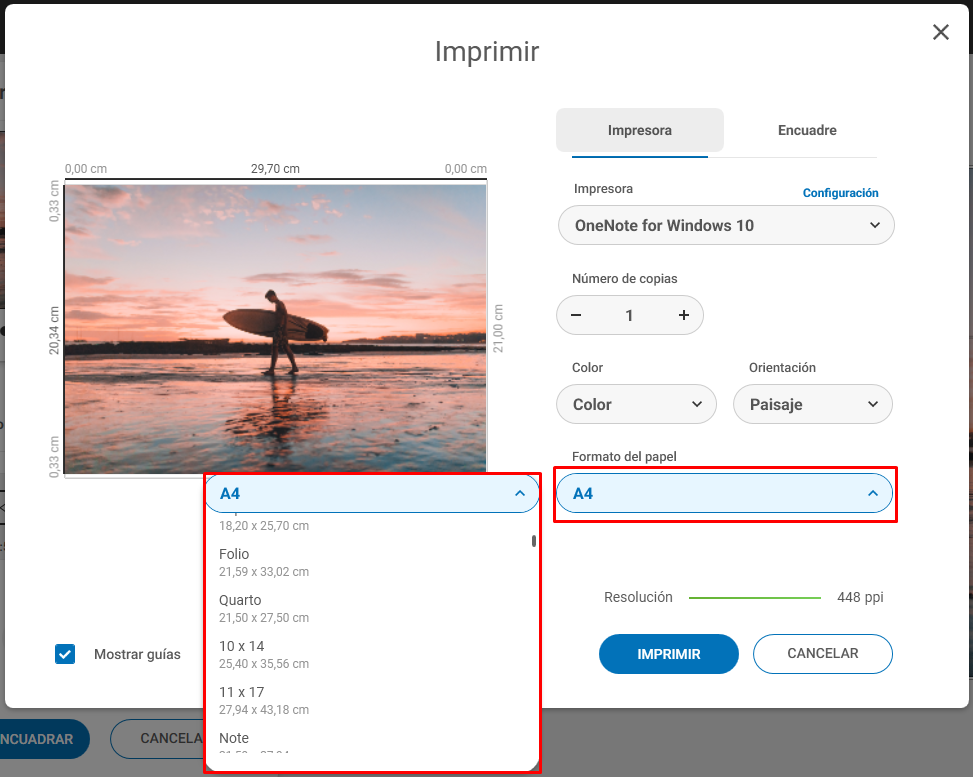Open the OneNote for Windows 10 printer dropdown
The height and width of the screenshot is (777, 973).
click(726, 225)
